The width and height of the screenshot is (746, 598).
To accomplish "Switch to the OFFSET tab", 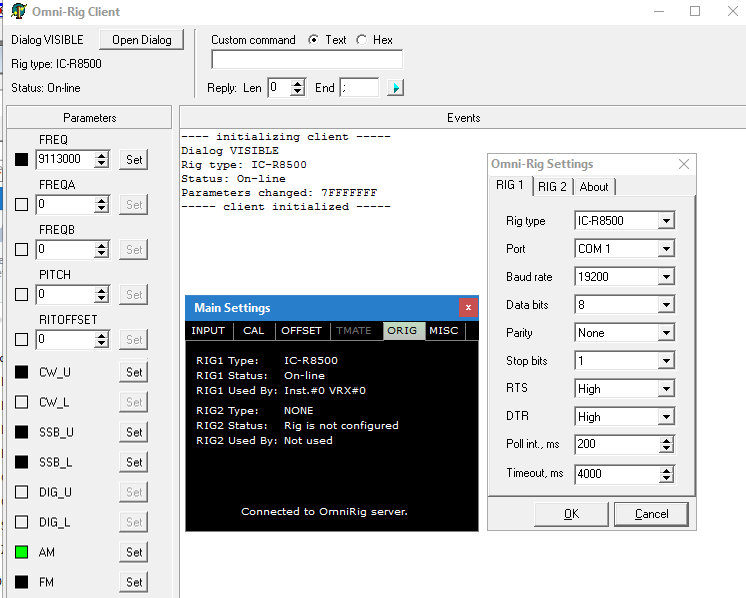I will [302, 331].
